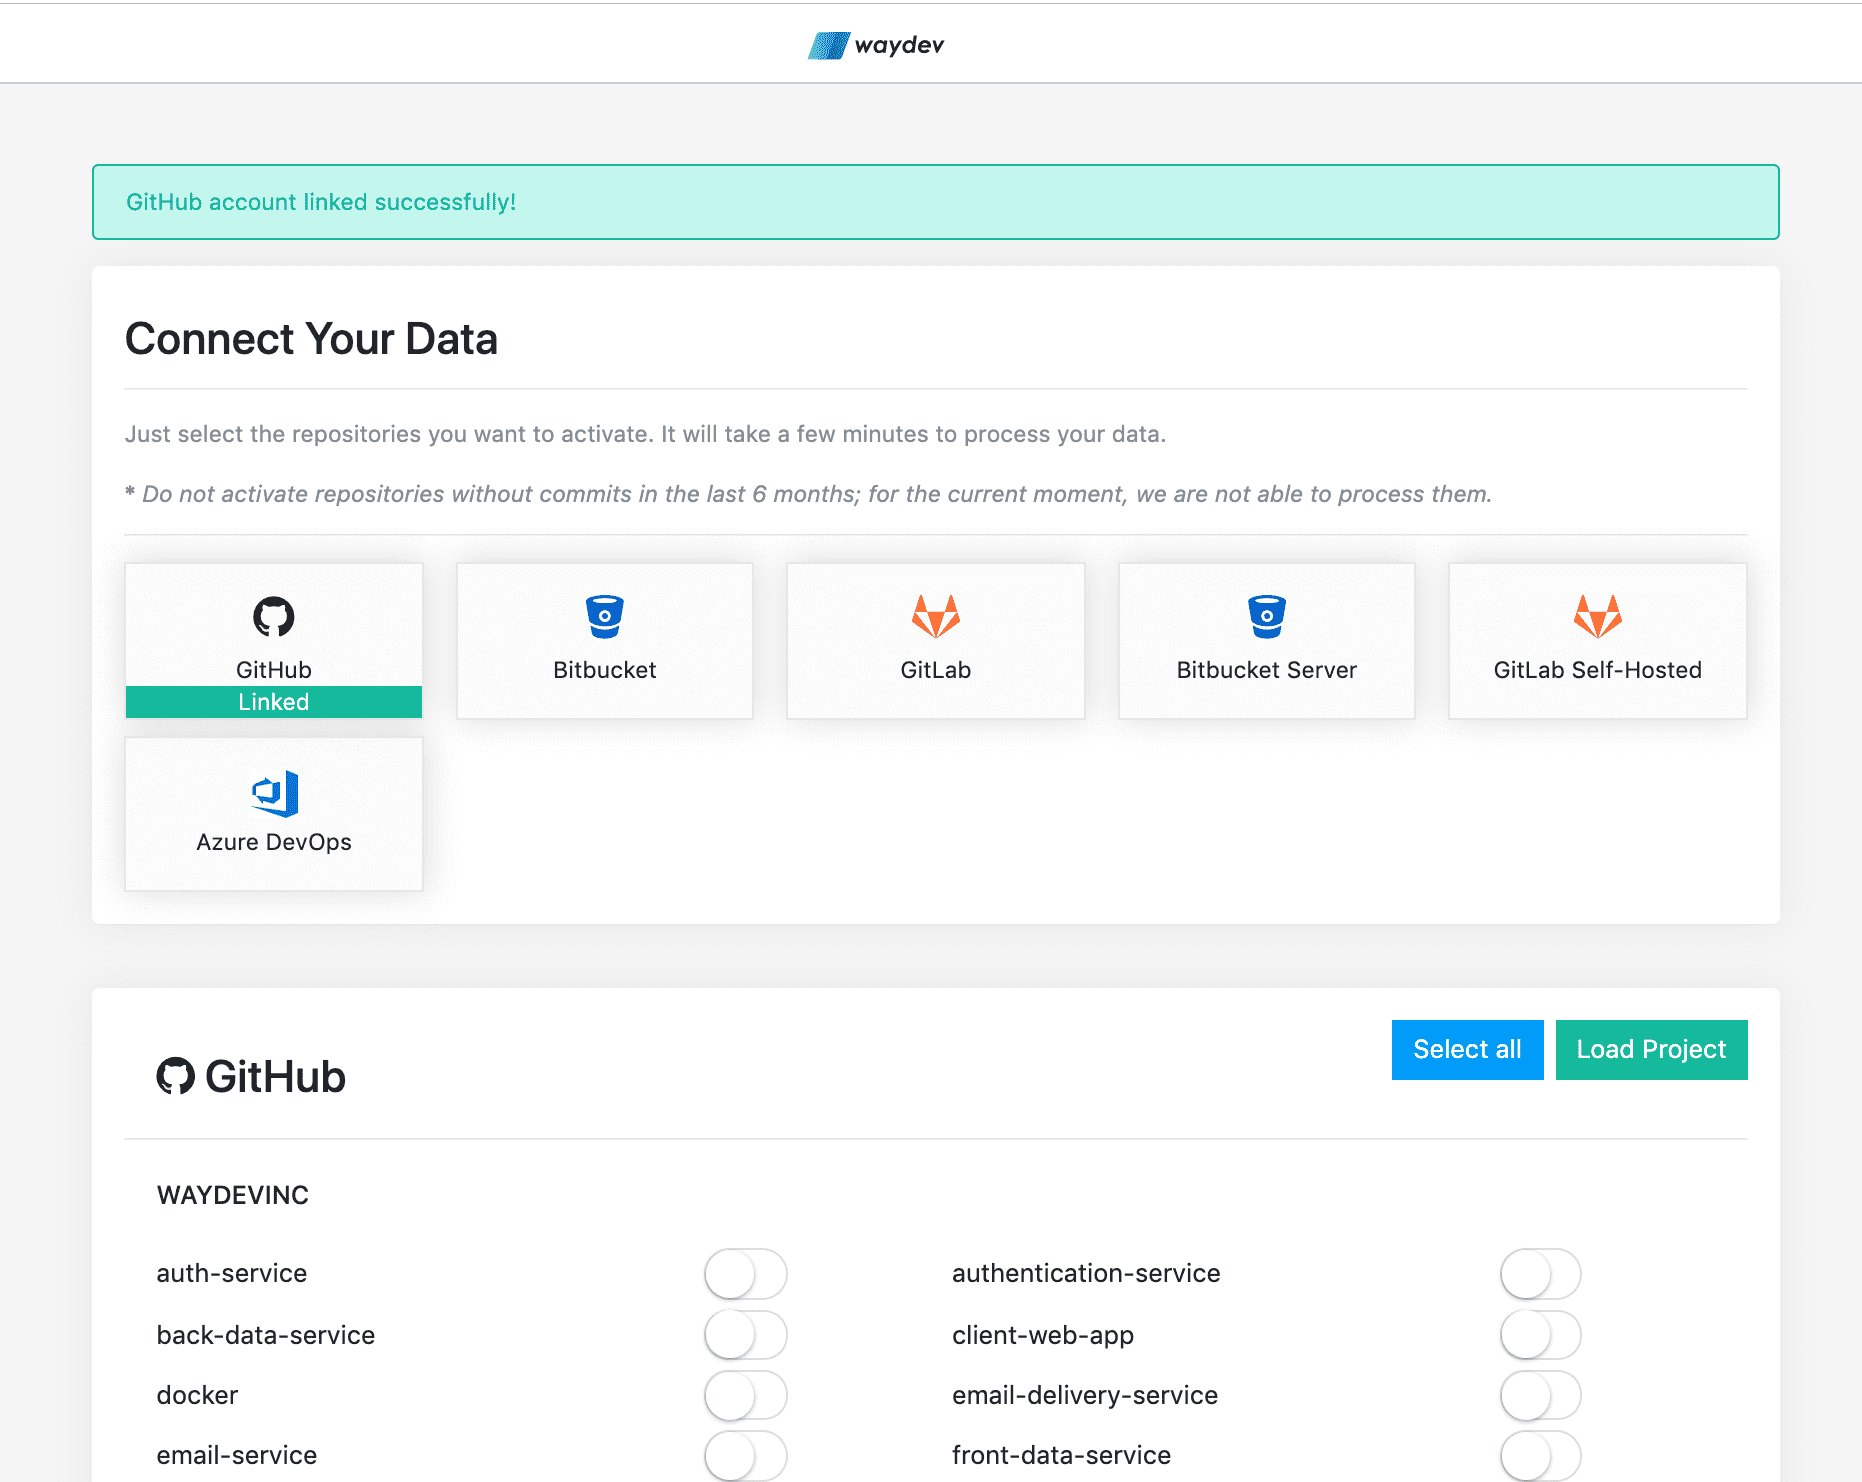Viewport: 1862px width, 1482px height.
Task: Choose the GitLab Self-Hosted fox icon
Action: (1598, 616)
